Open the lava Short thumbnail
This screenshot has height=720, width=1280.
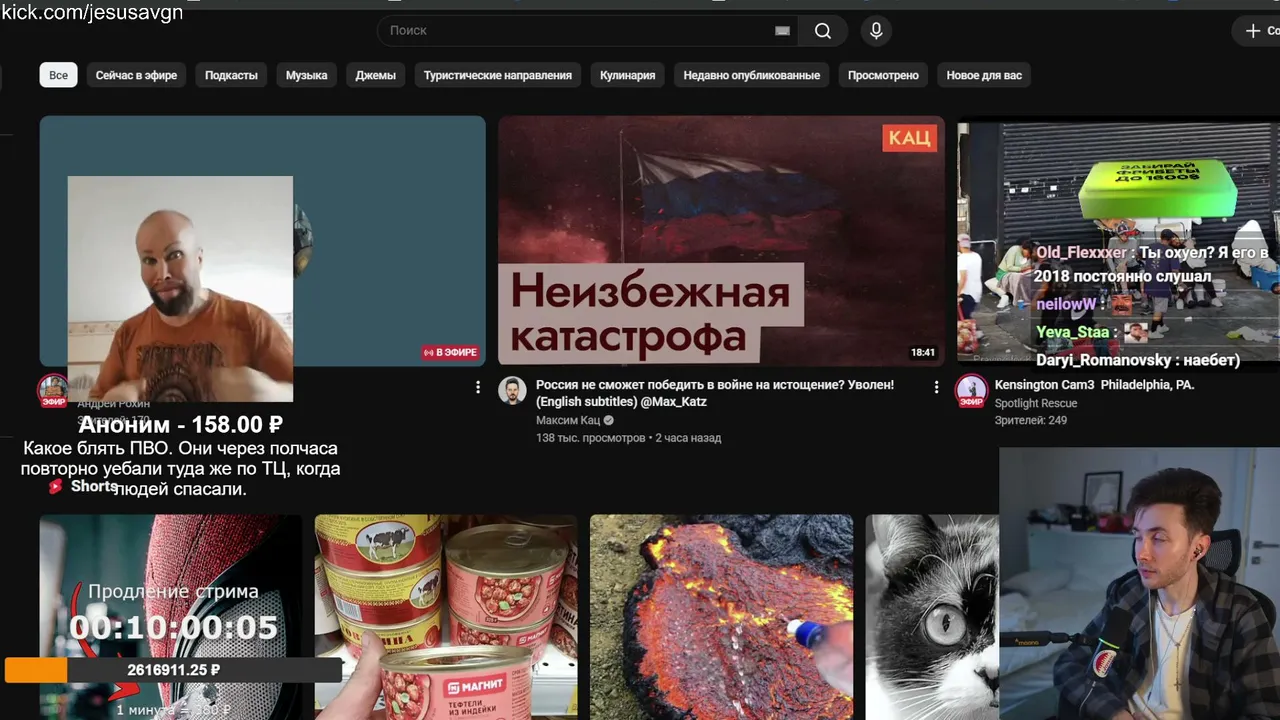point(721,617)
